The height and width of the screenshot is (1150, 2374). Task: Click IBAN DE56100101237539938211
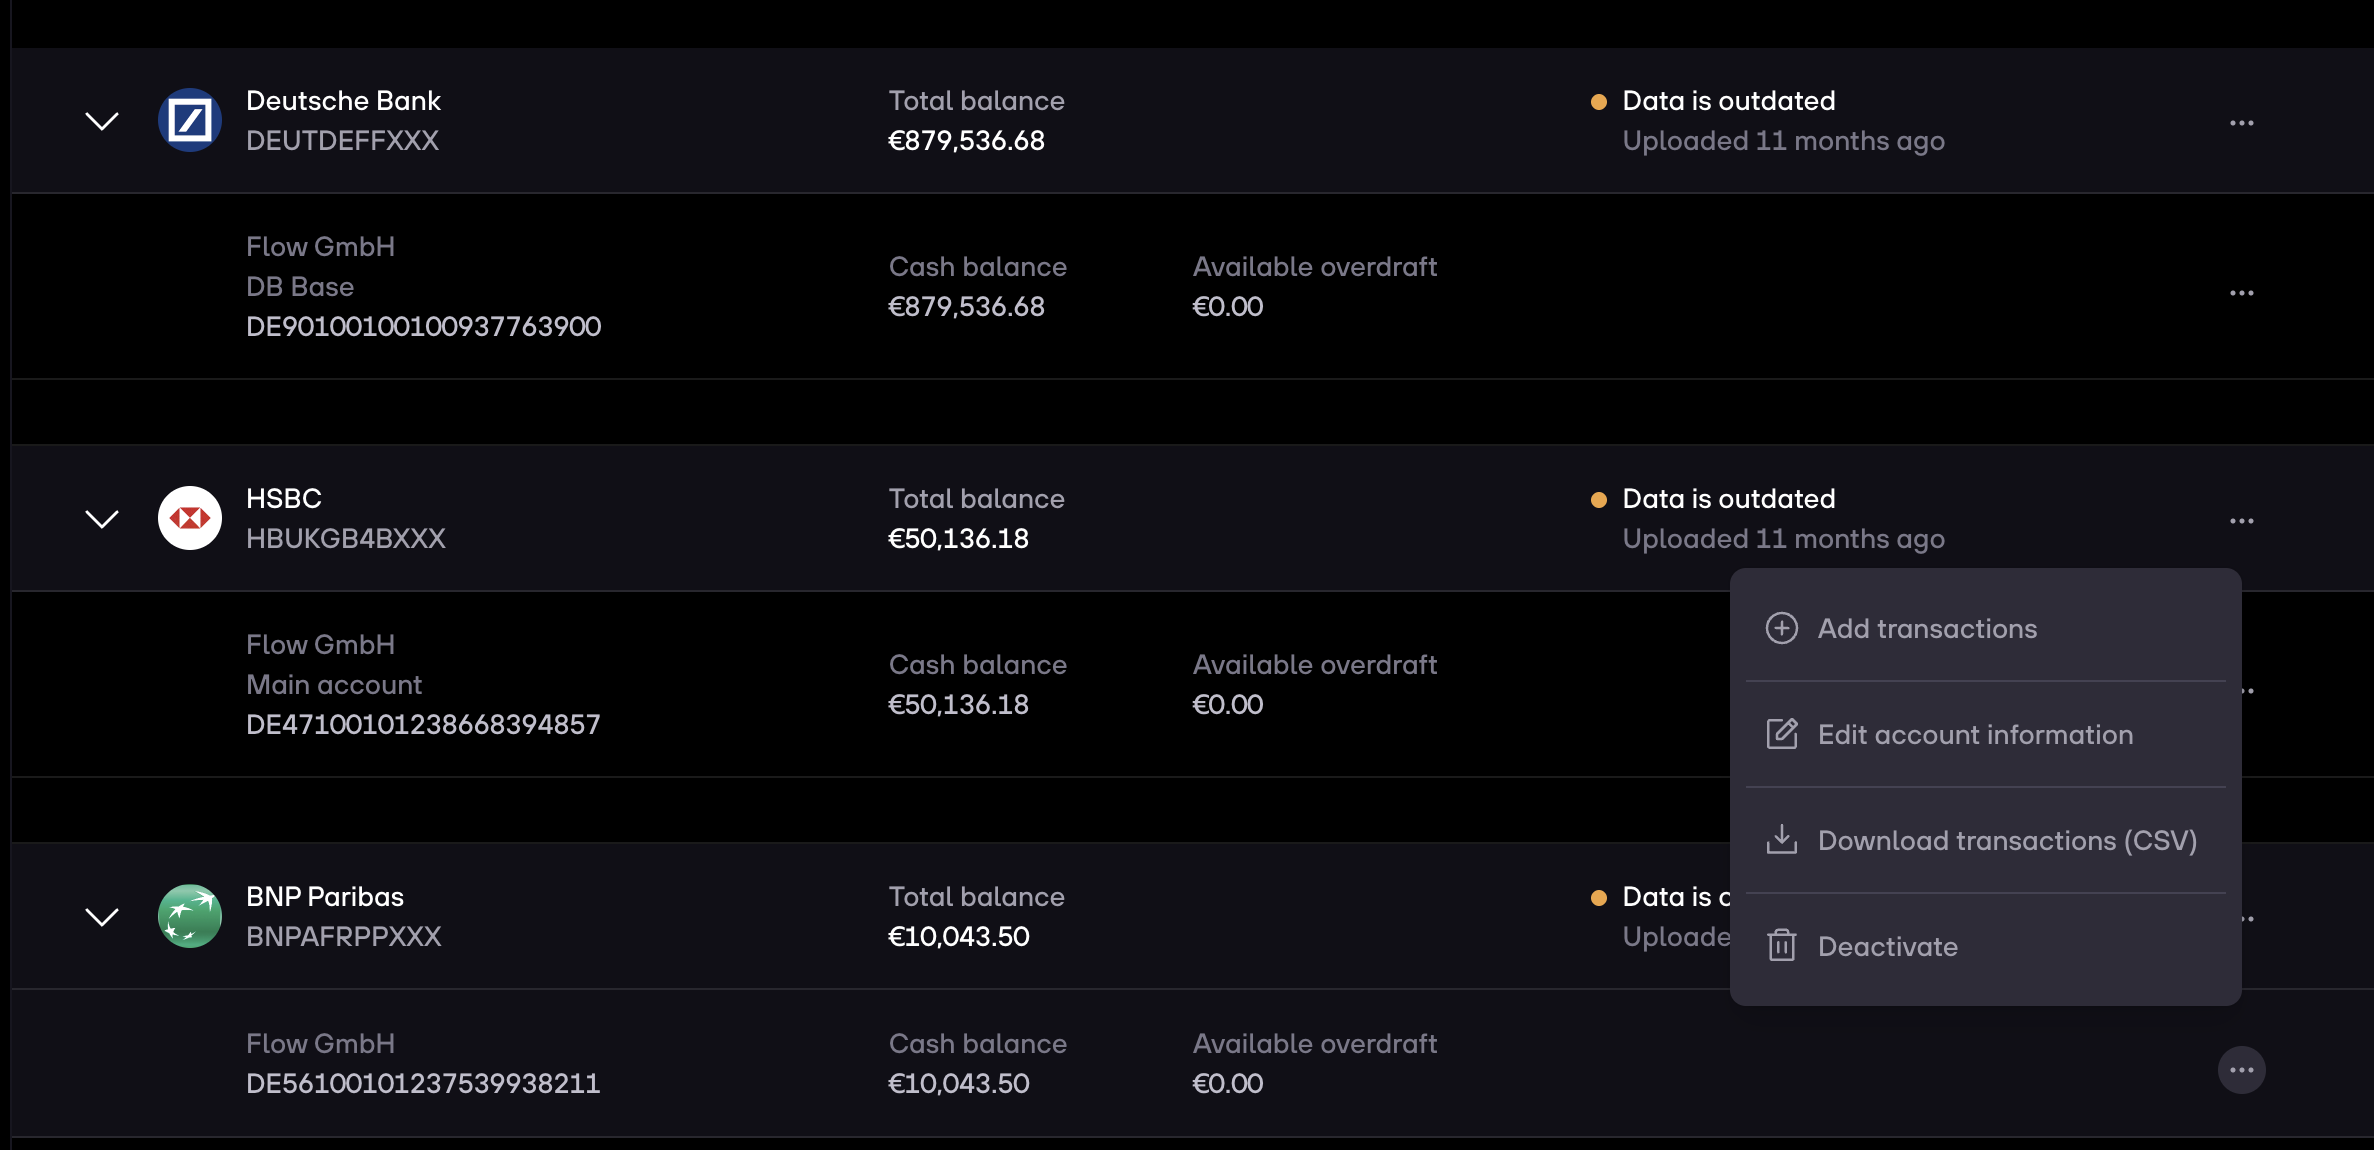click(x=423, y=1083)
